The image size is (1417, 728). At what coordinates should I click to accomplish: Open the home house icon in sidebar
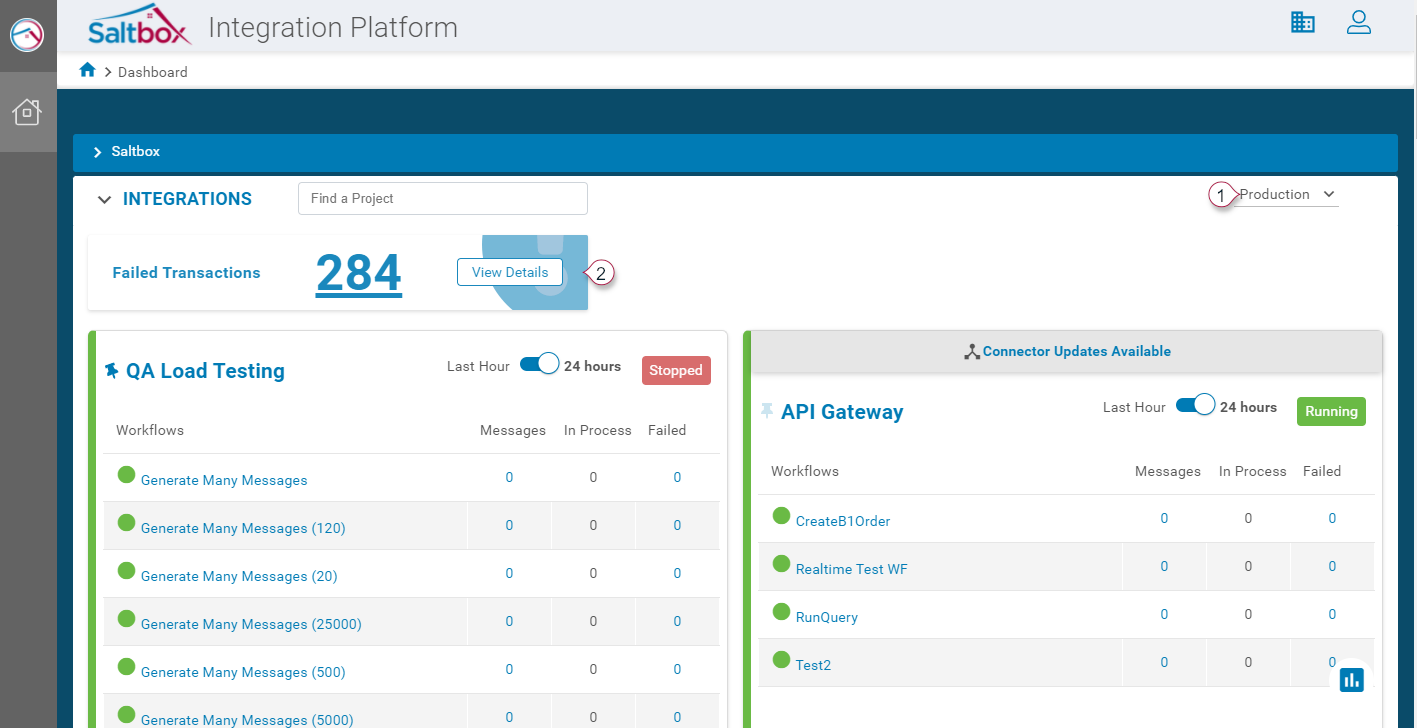[x=27, y=112]
